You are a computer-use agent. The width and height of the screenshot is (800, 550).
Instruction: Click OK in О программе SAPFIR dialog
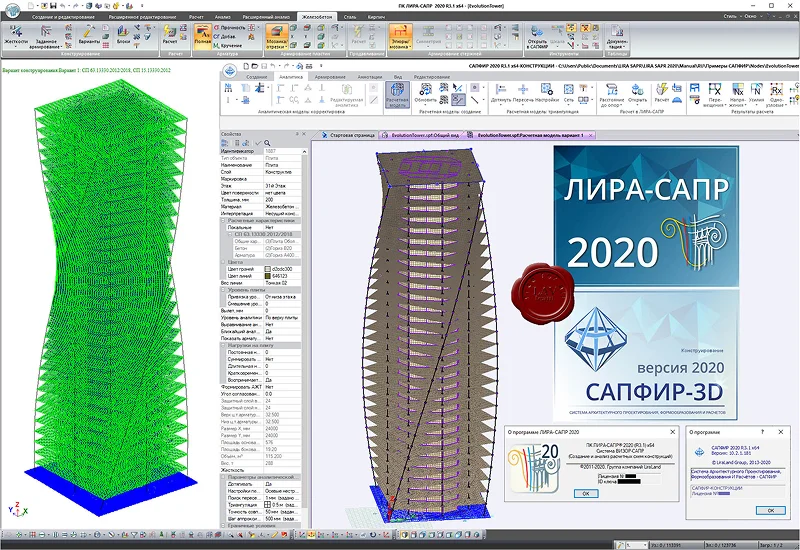pos(770,510)
